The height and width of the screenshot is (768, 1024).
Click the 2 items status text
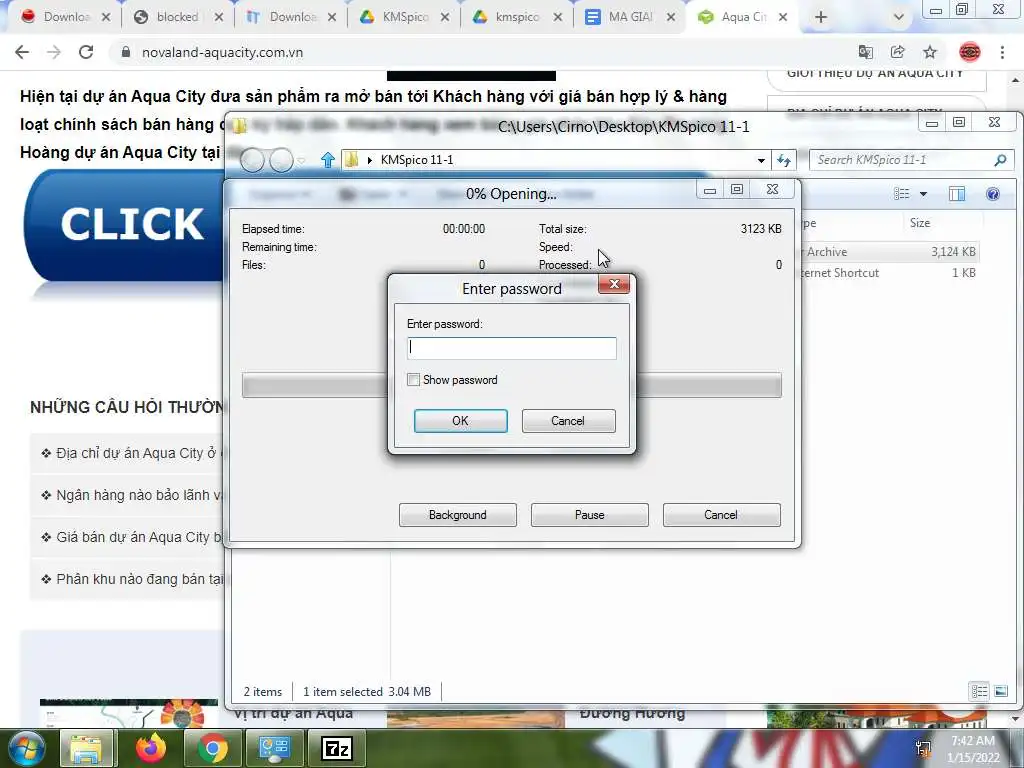point(263,692)
